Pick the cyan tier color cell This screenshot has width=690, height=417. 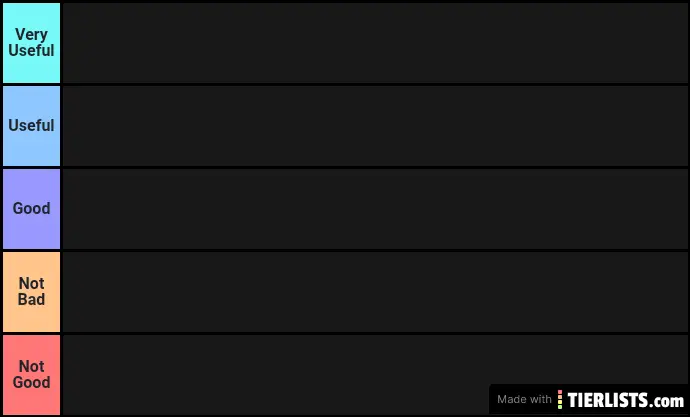31,43
